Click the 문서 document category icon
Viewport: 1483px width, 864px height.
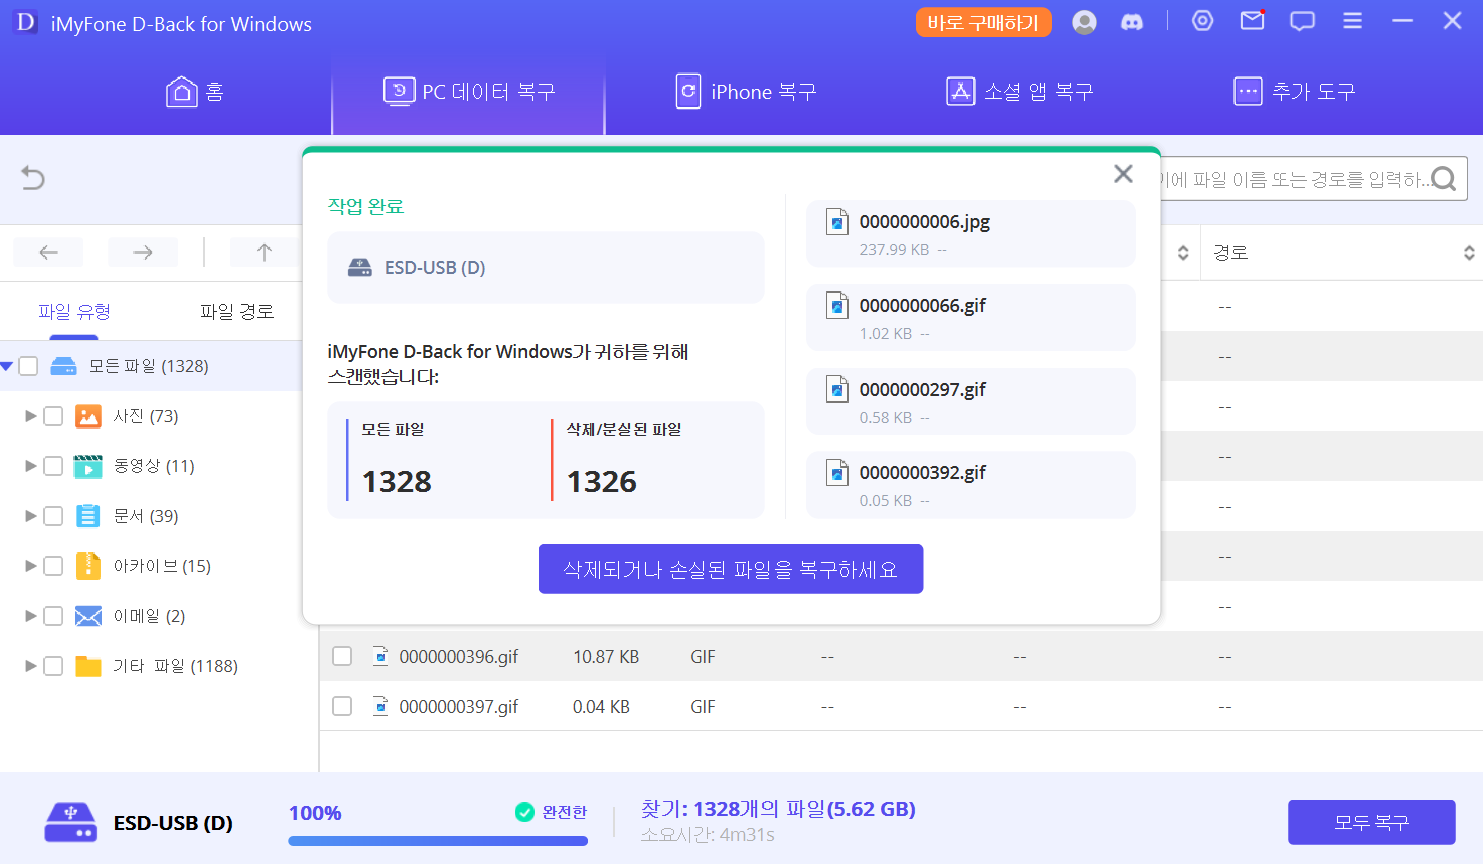pos(88,516)
